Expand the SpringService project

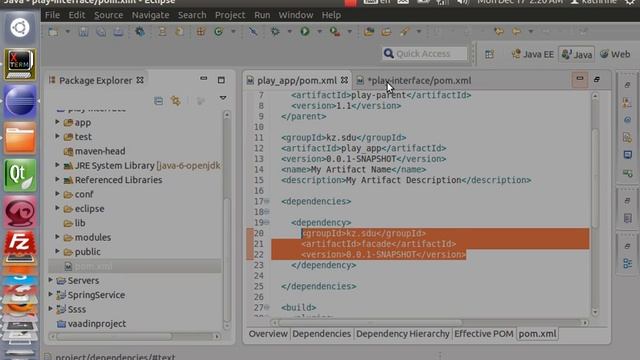coord(51,294)
